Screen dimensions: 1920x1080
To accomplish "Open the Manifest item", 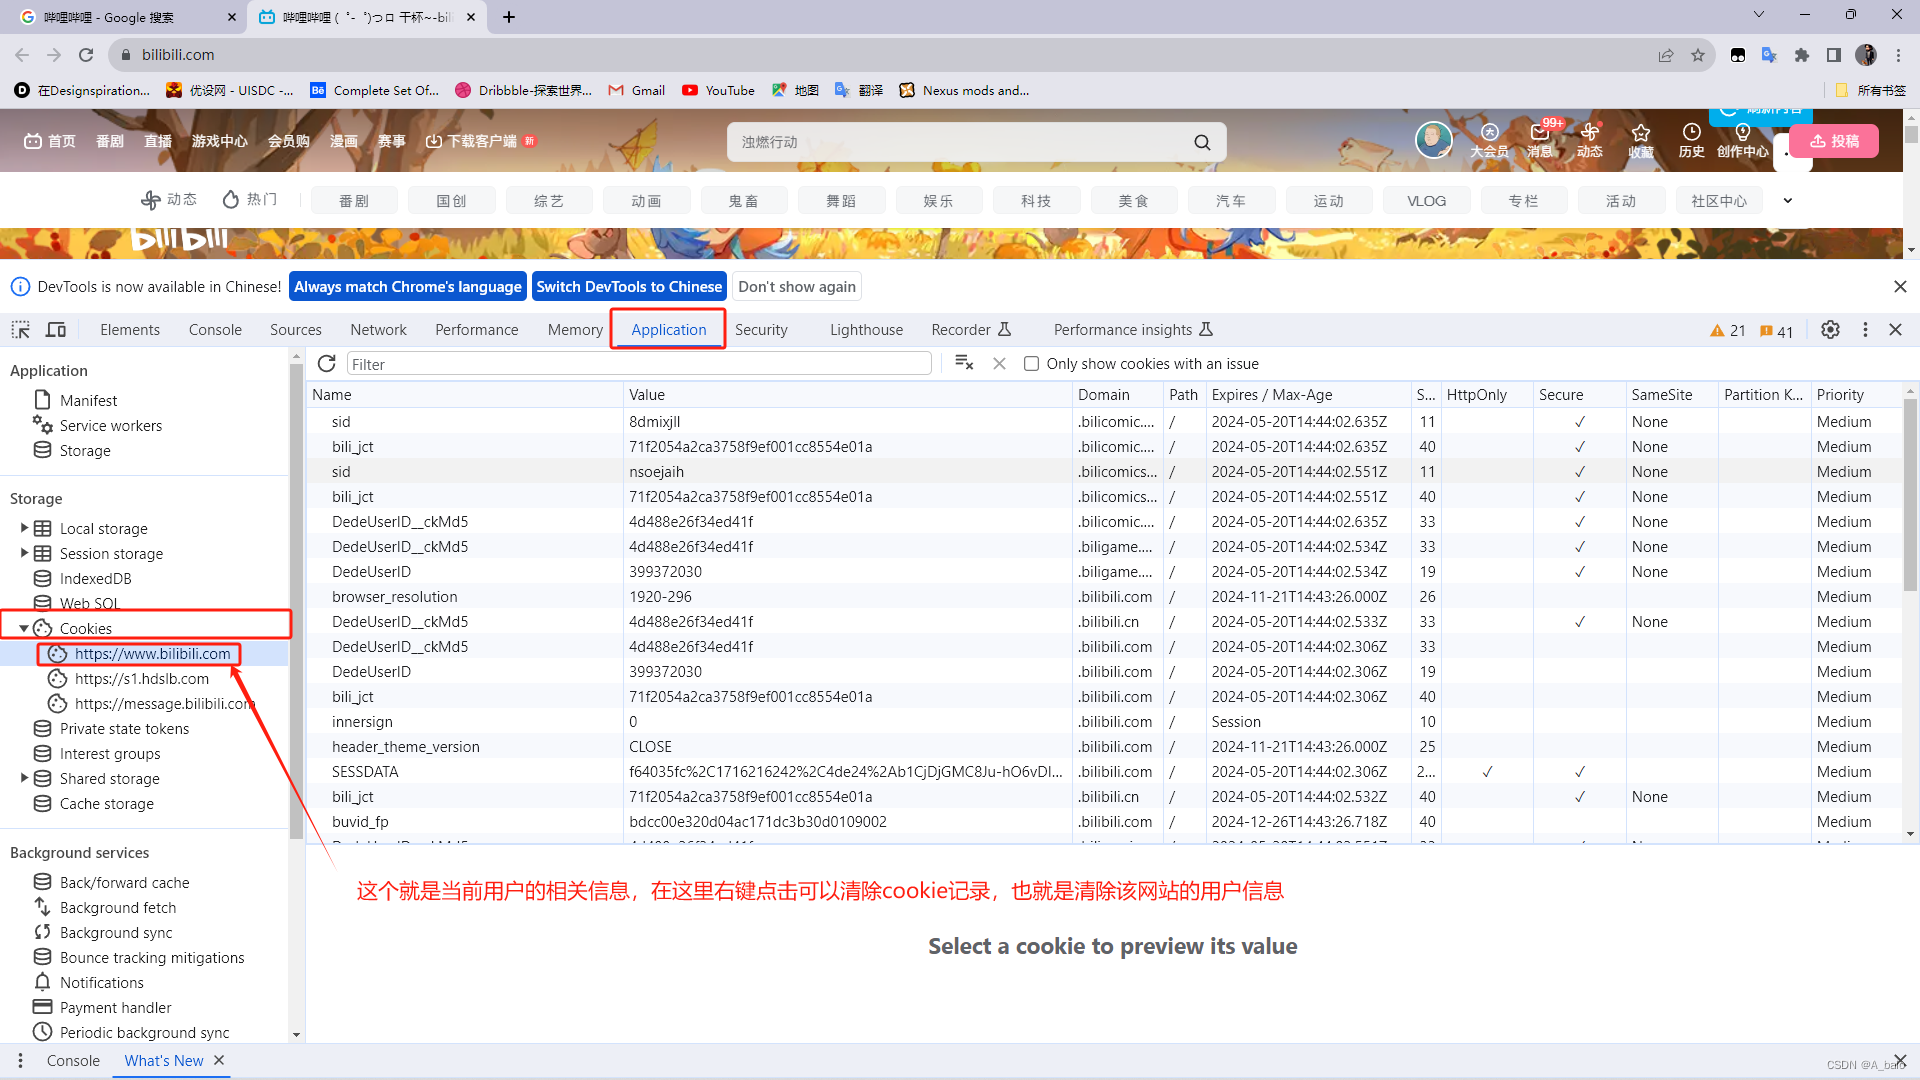I will 88,400.
